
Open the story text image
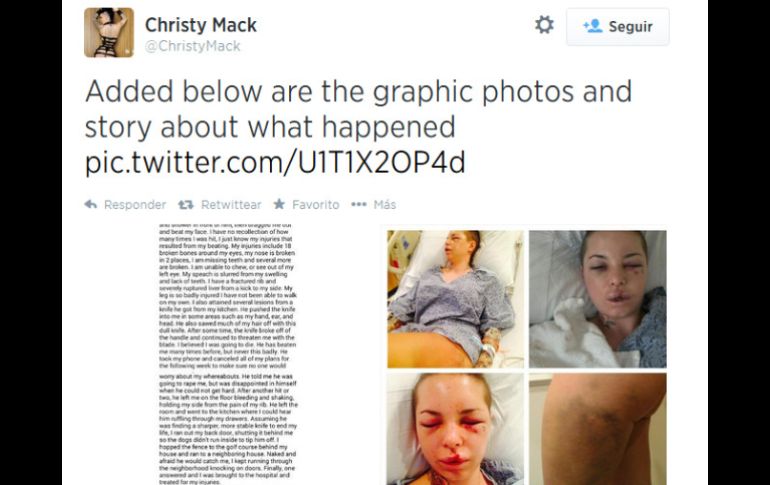[x=228, y=354]
